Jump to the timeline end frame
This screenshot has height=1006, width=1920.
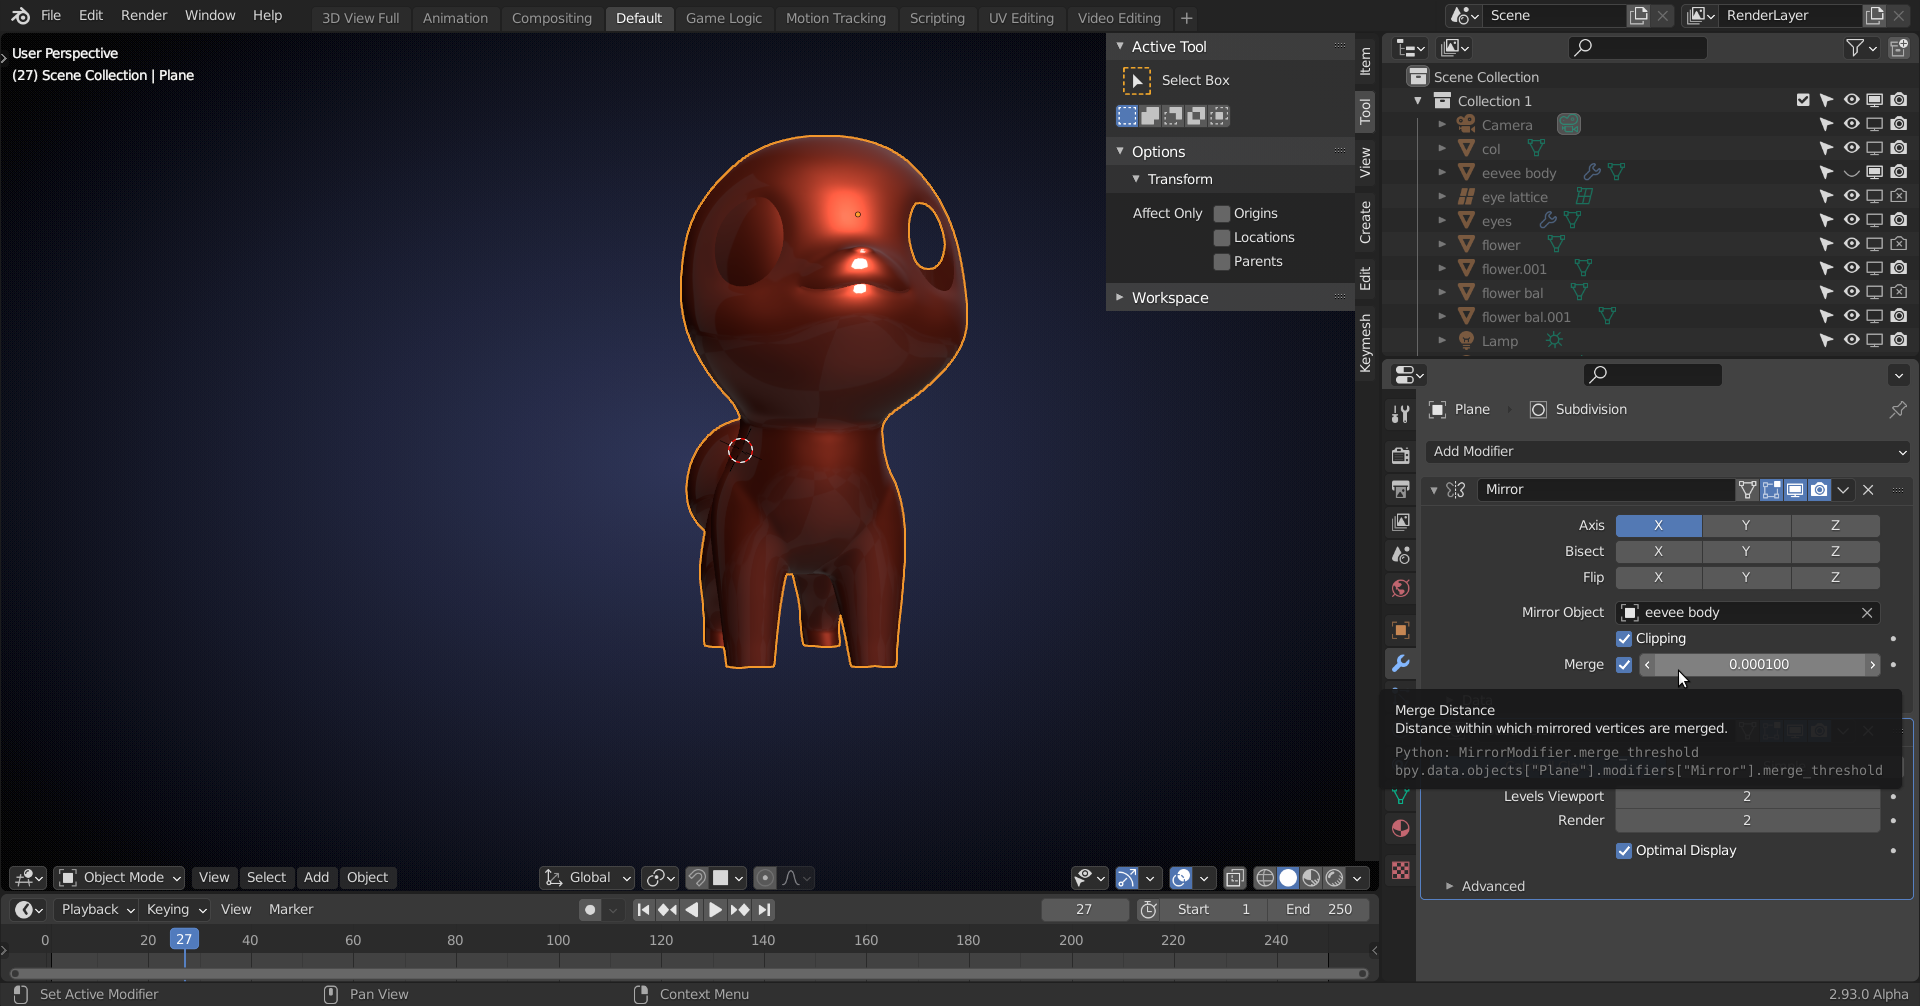click(765, 910)
